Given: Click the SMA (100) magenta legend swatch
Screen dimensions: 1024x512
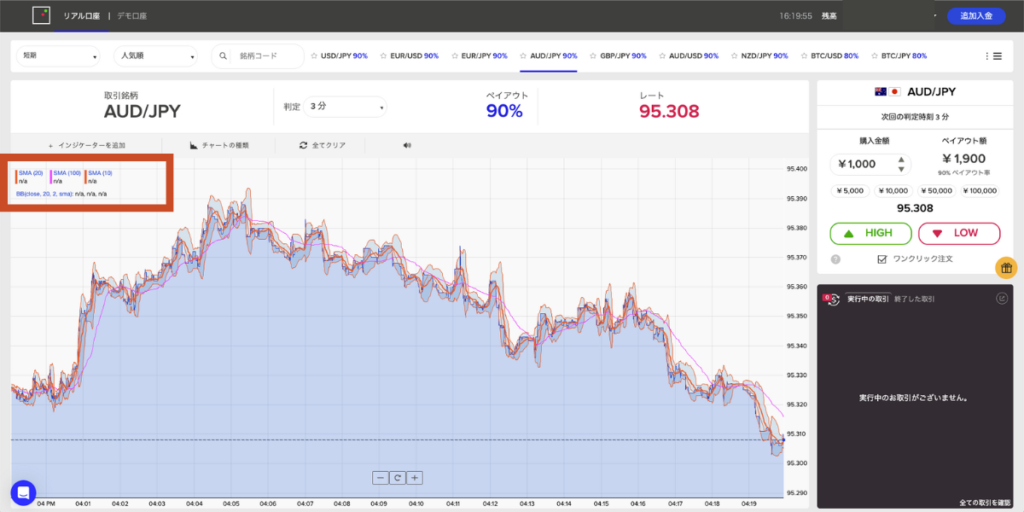Looking at the screenshot, I should (51, 177).
